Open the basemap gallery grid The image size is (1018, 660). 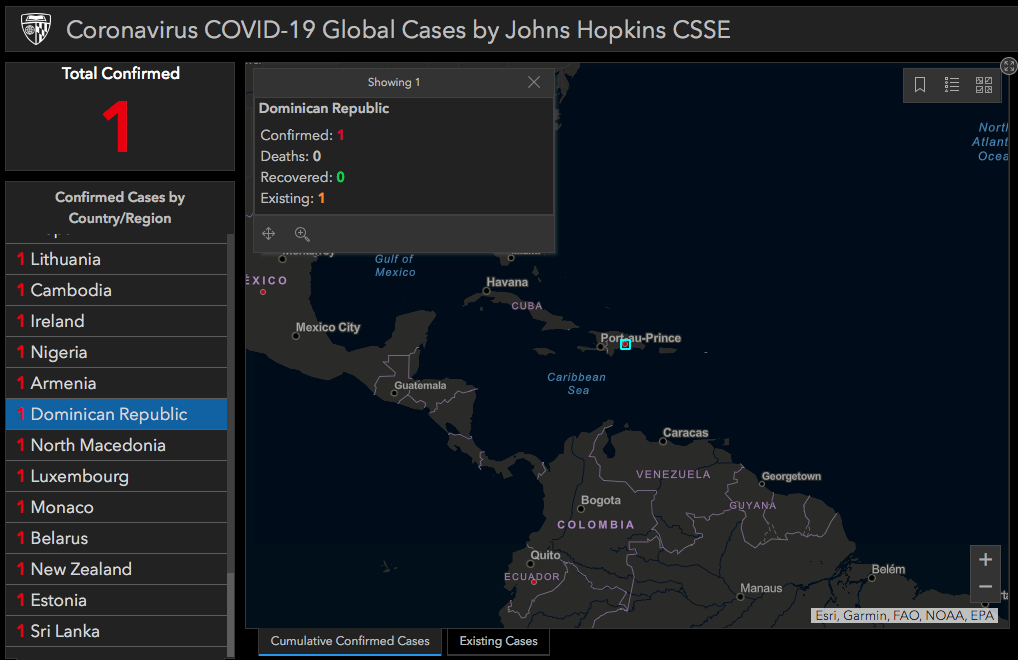click(x=983, y=85)
